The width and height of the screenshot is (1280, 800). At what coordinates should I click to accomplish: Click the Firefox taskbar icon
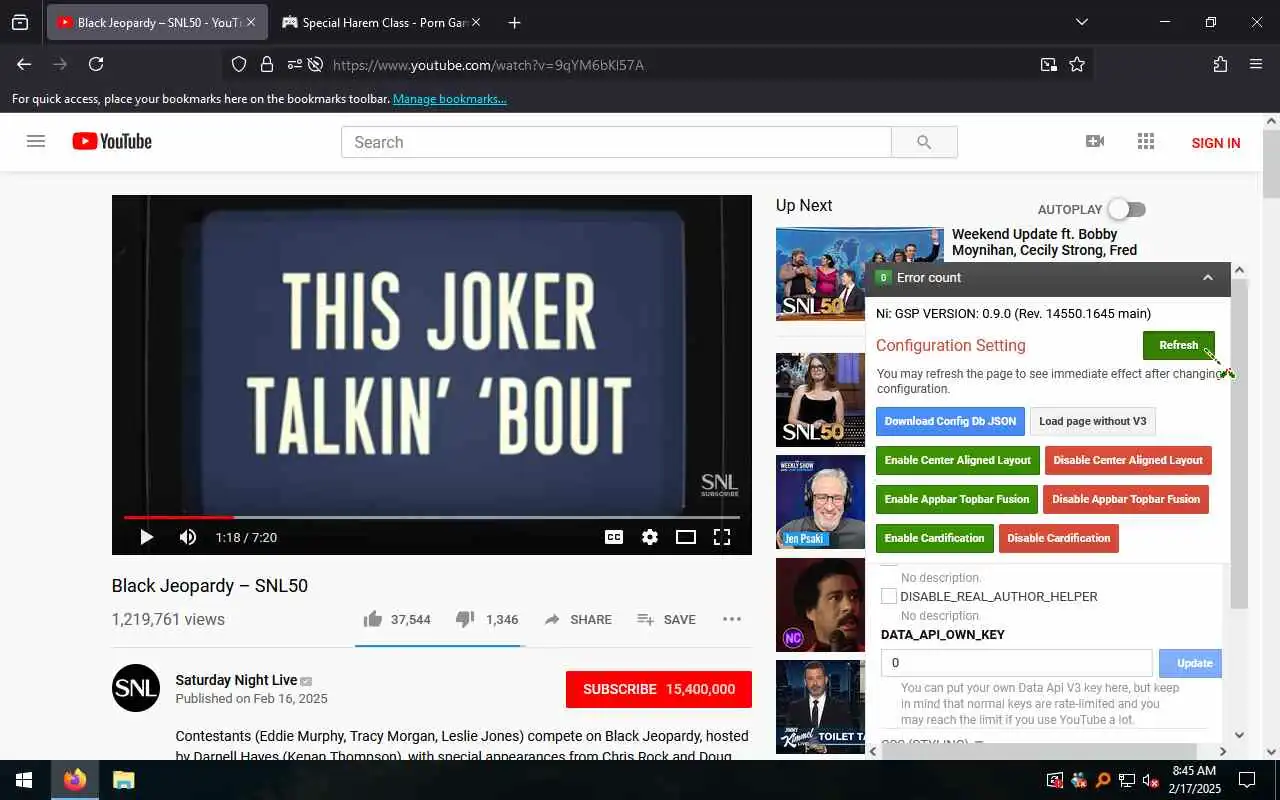[x=75, y=780]
